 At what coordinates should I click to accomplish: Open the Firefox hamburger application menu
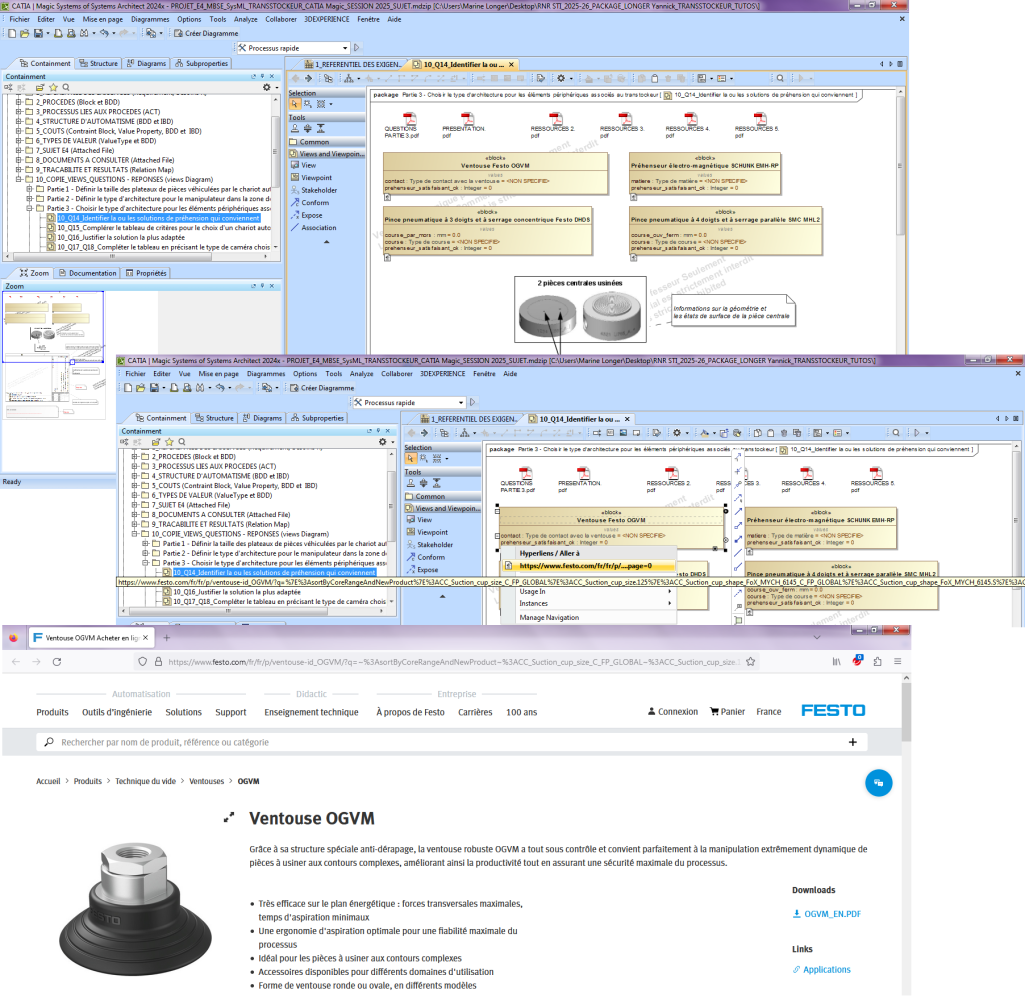(x=896, y=662)
